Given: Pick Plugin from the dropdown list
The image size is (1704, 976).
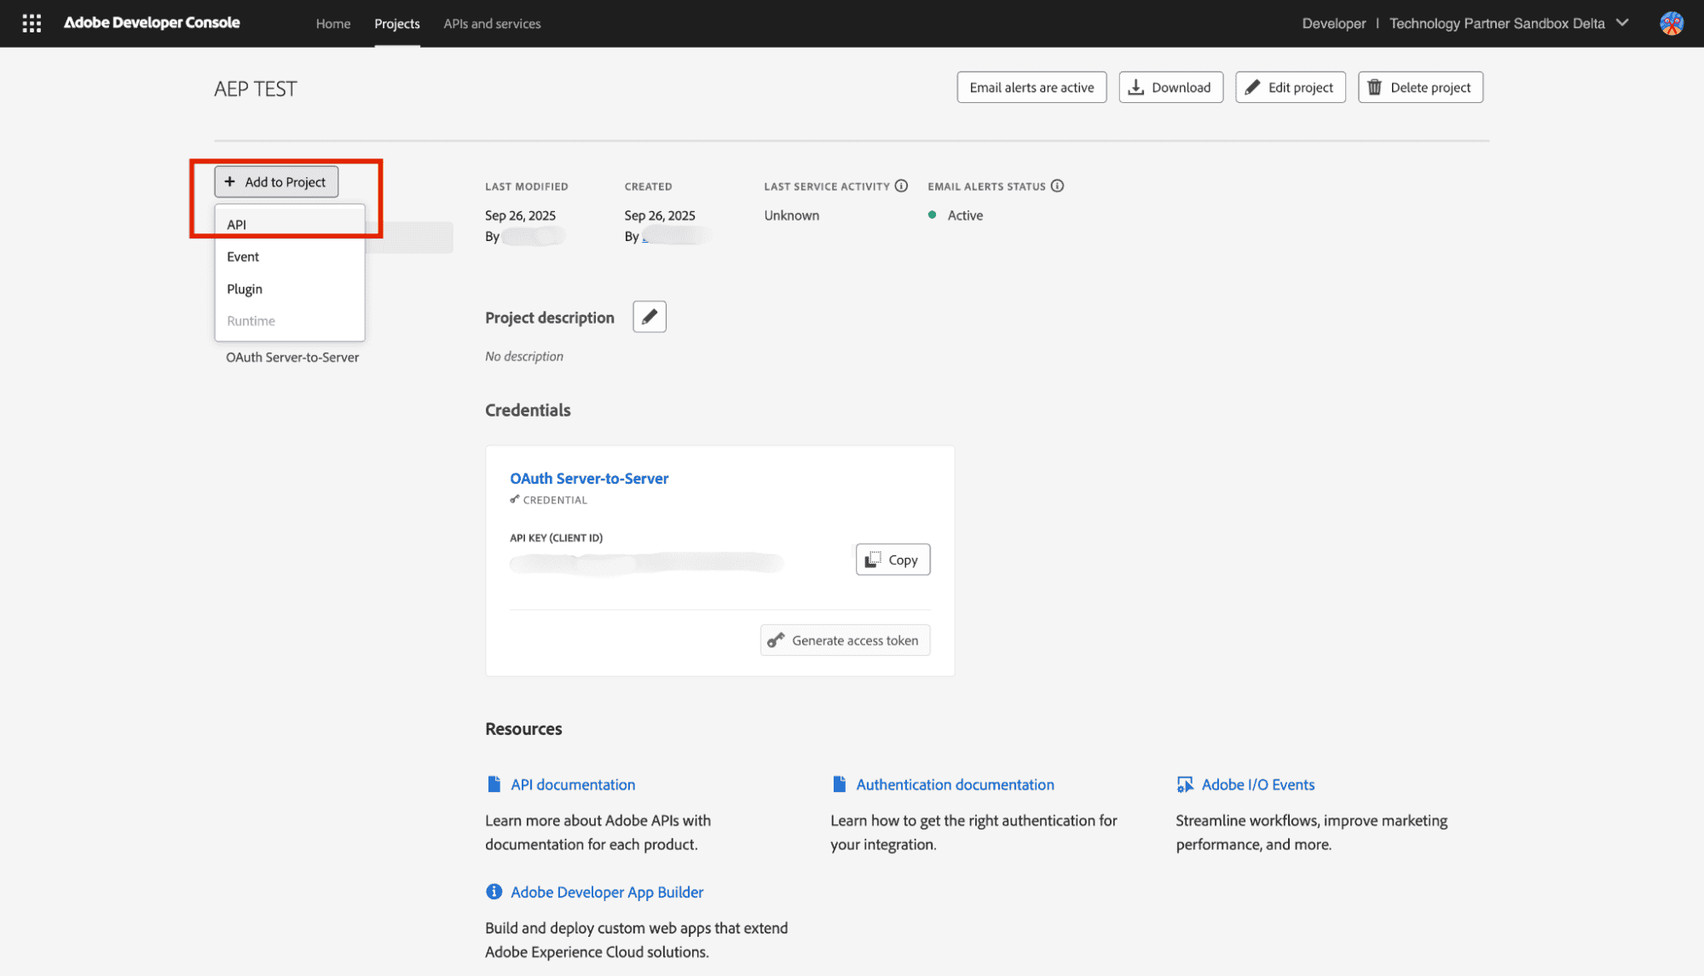Looking at the screenshot, I should 245,289.
